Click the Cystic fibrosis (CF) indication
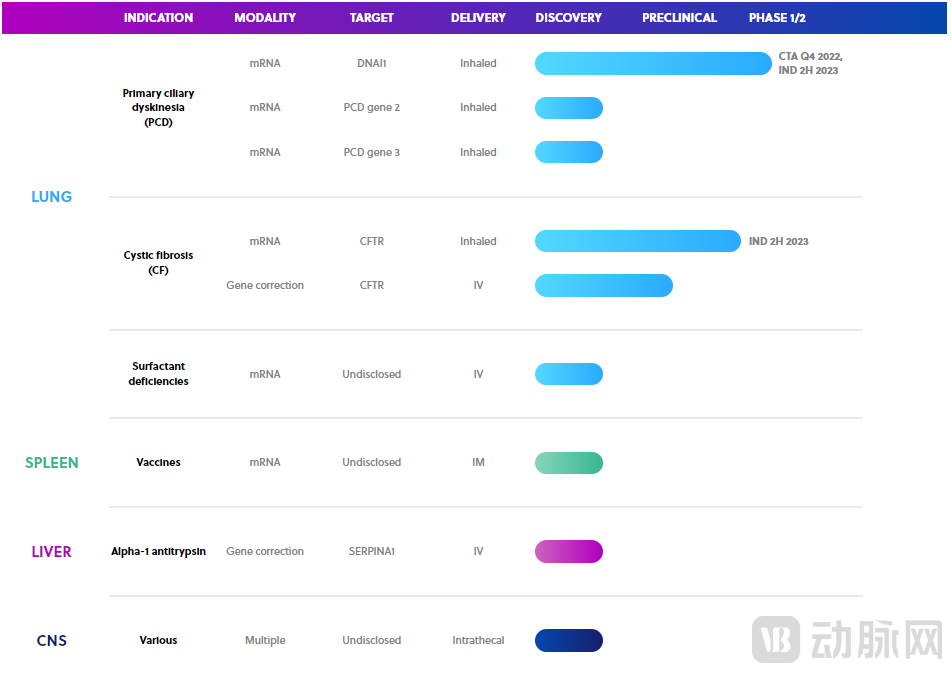This screenshot has height=673, width=952. coord(158,263)
